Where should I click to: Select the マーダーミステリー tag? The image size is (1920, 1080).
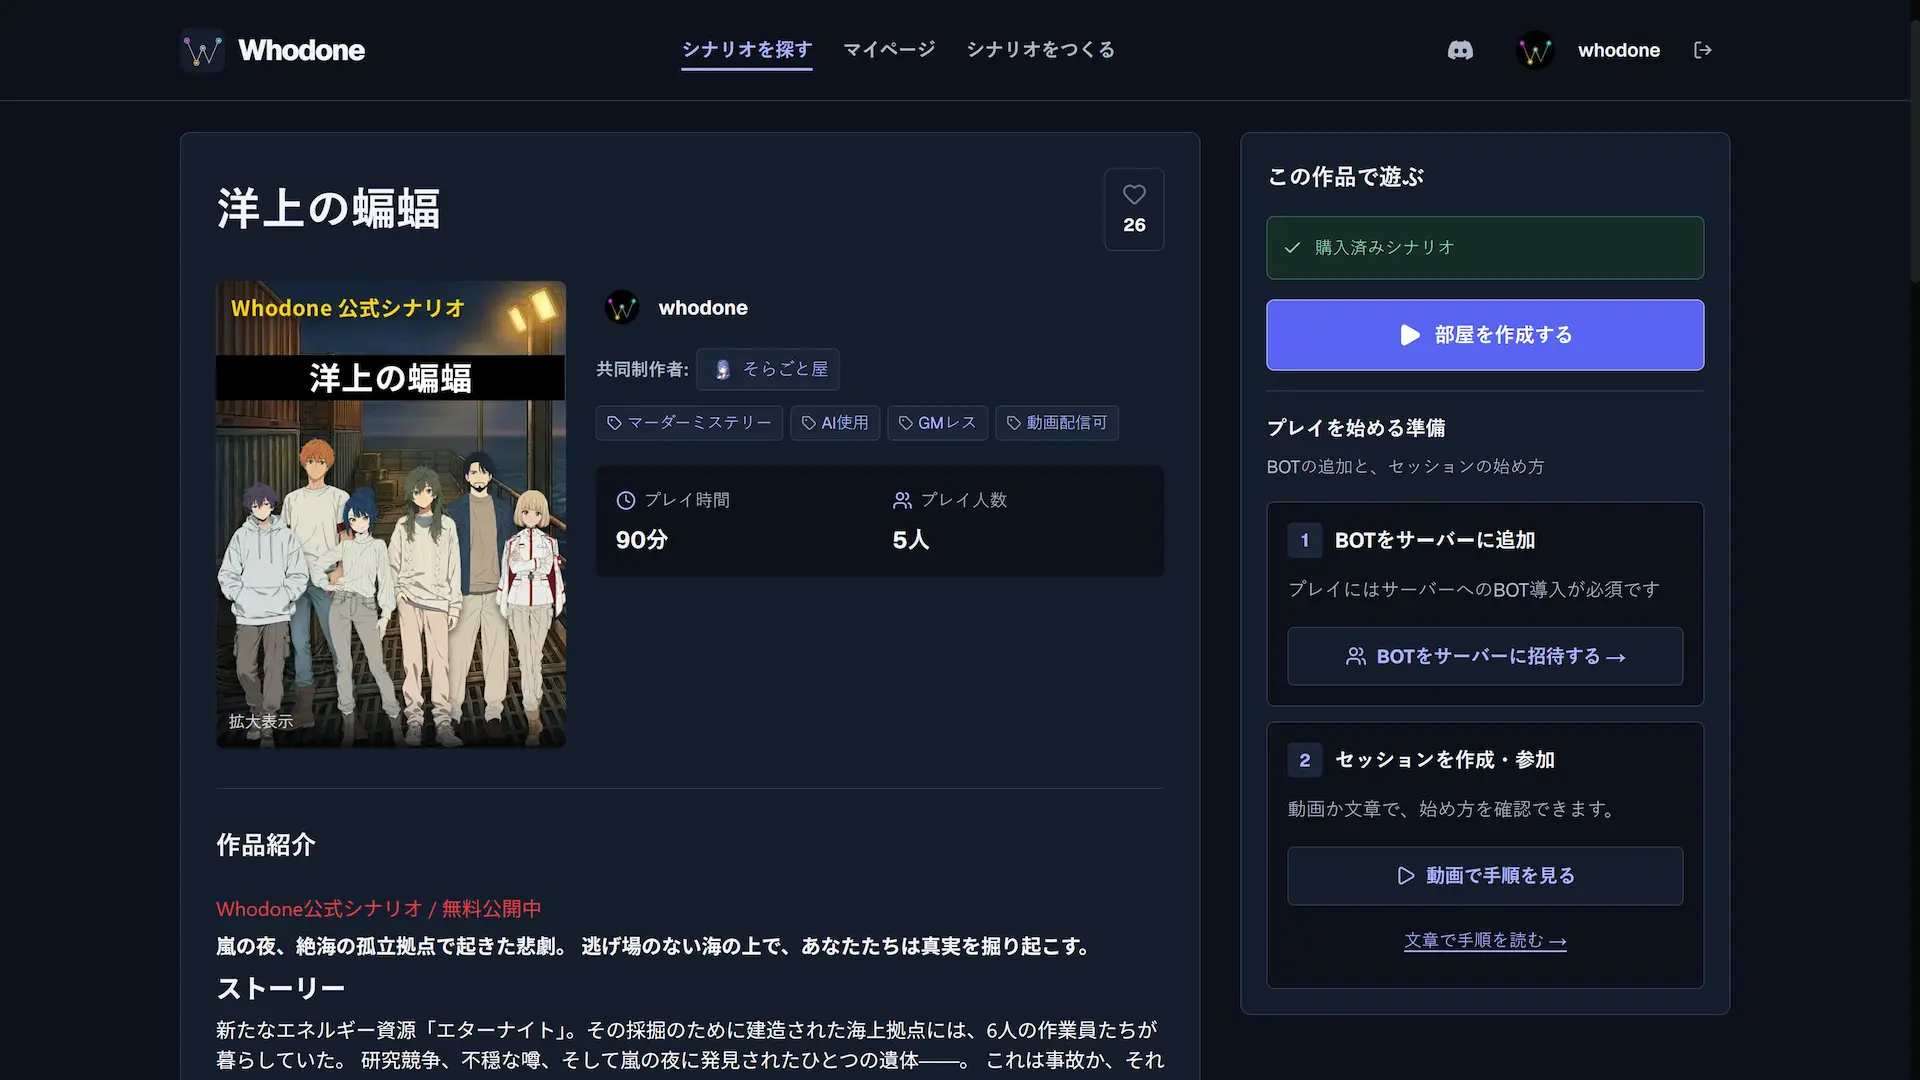pos(689,423)
